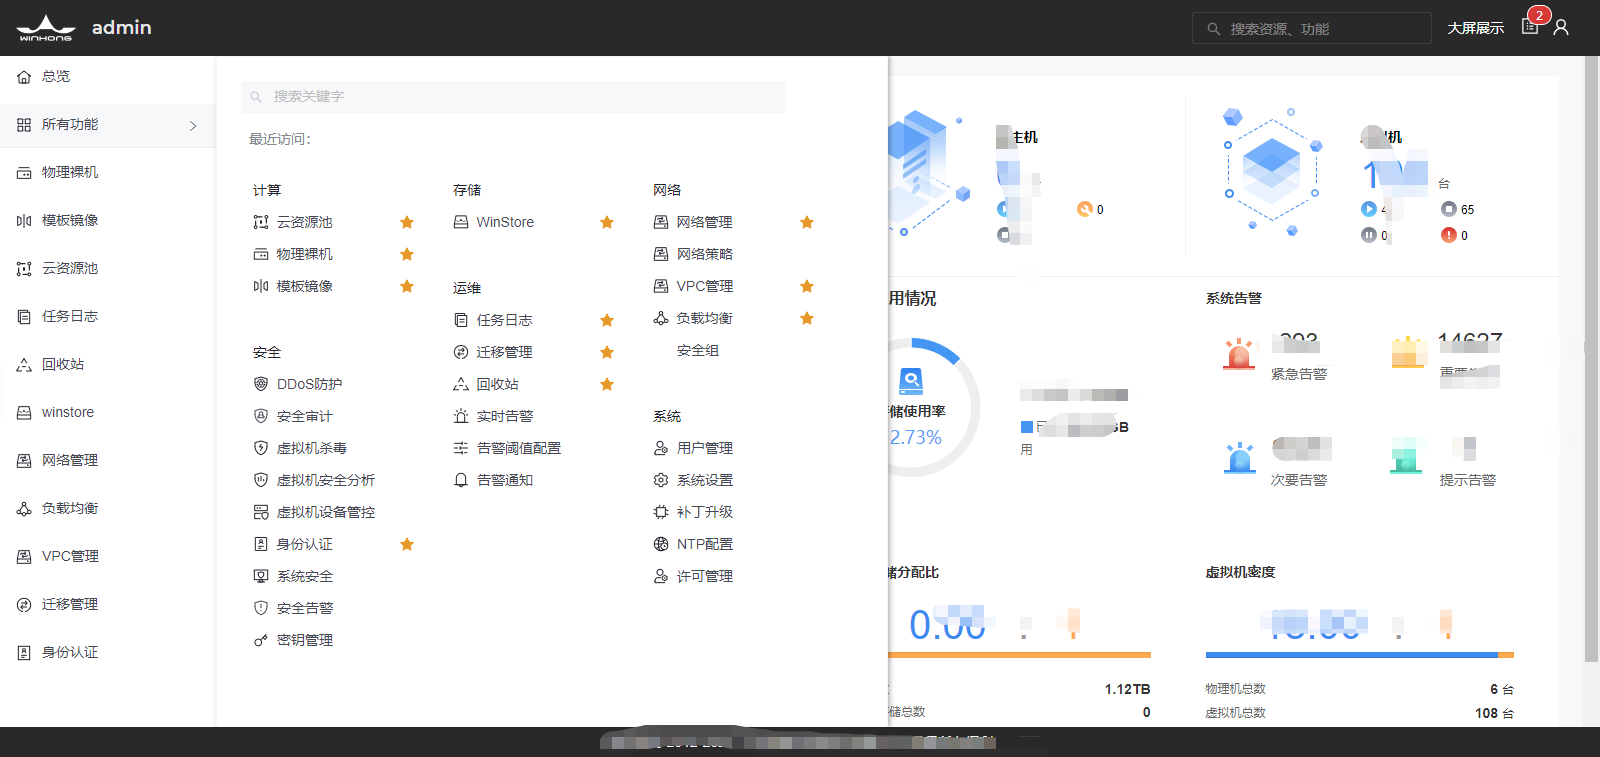Toggle the favorite star next to VPC管理
This screenshot has height=757, width=1600.
[807, 286]
